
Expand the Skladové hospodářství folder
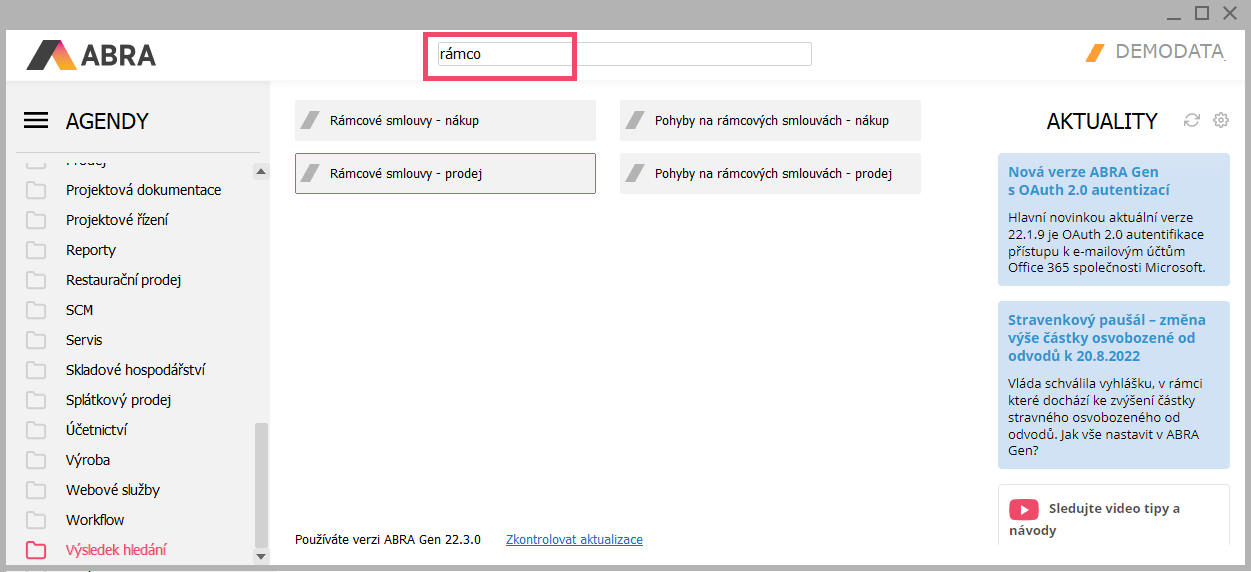click(135, 370)
